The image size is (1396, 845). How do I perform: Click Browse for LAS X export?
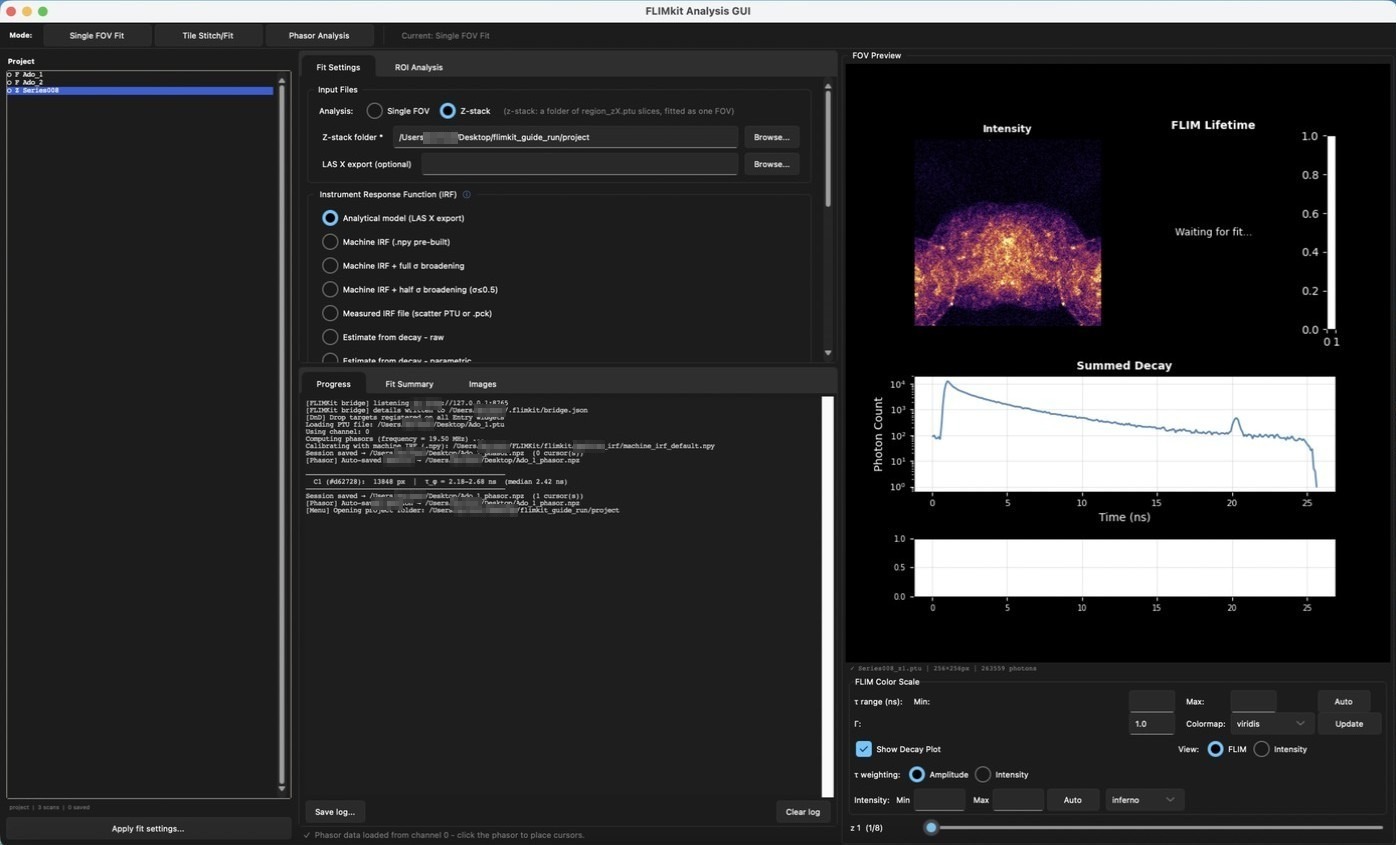point(771,164)
